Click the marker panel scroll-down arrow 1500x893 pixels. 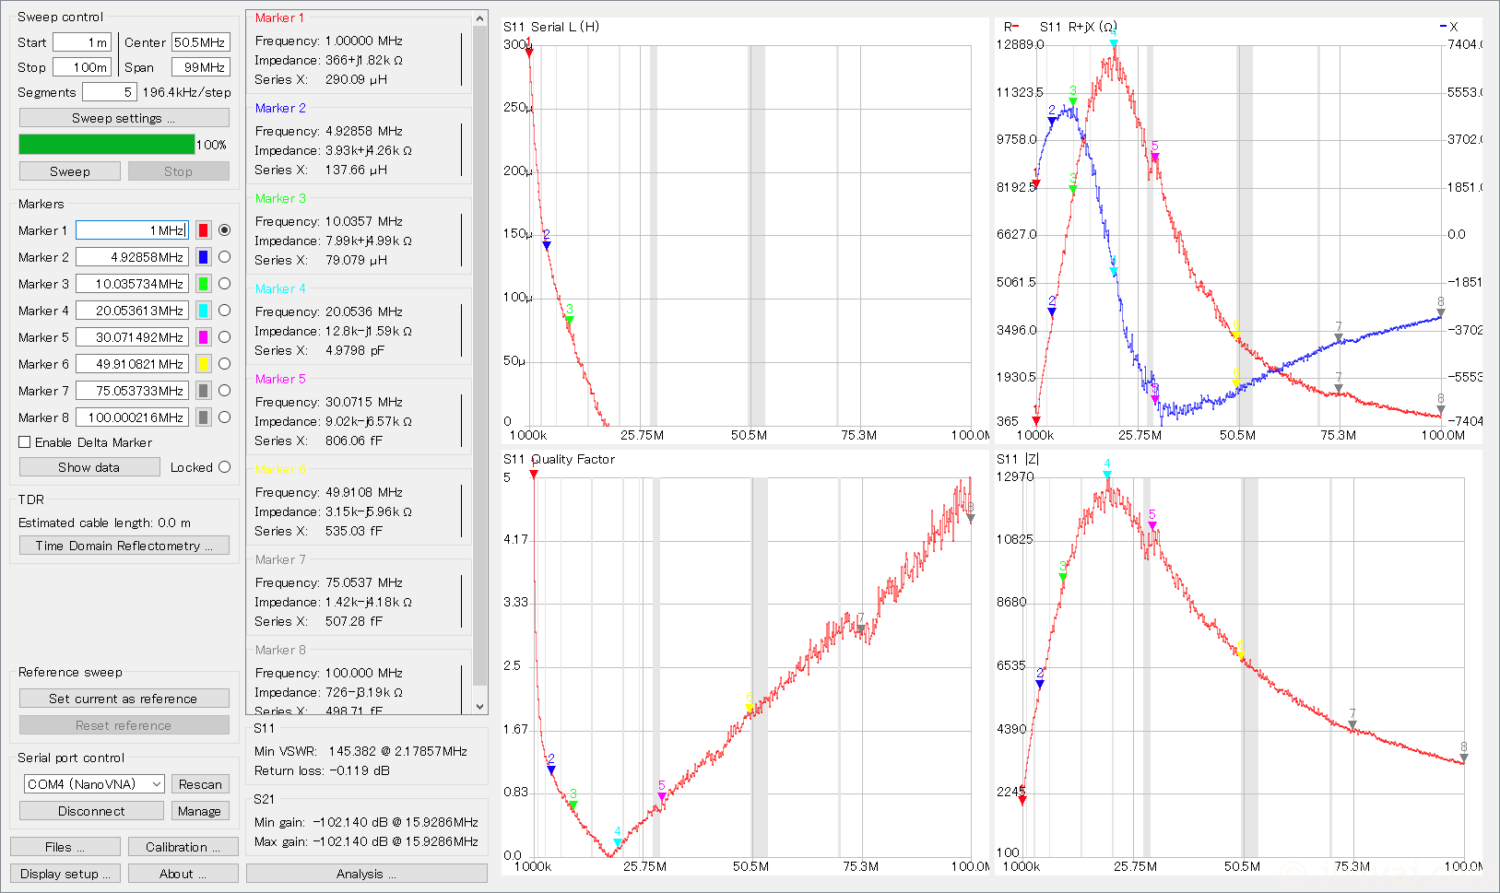pyautogui.click(x=480, y=706)
